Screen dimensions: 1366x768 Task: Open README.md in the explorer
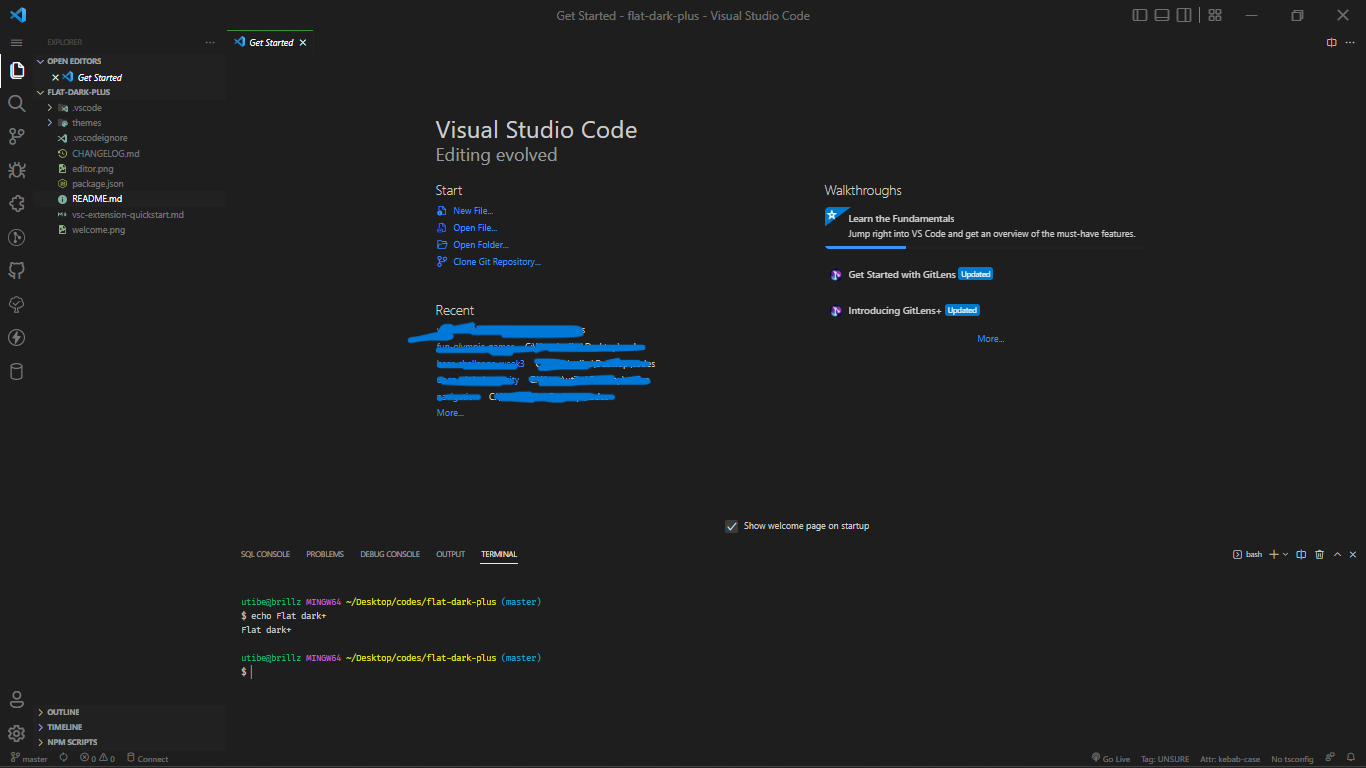(97, 199)
